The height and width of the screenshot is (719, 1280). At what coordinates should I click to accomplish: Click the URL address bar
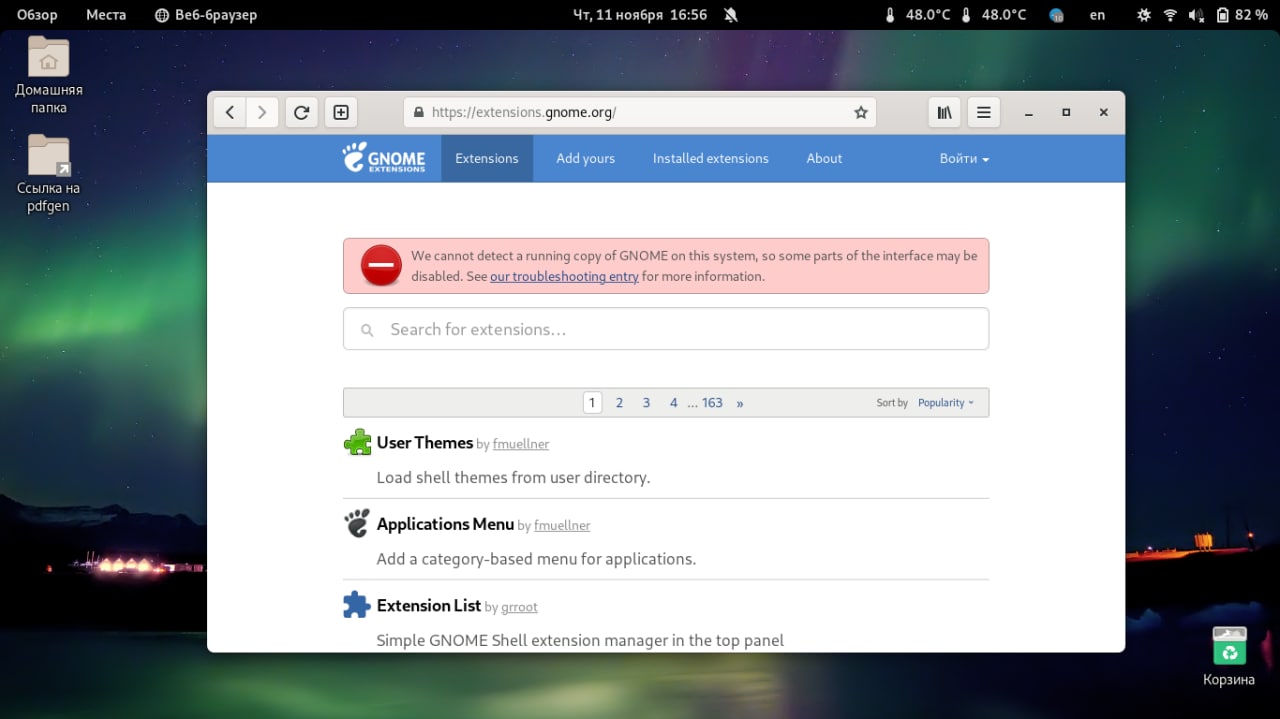640,112
